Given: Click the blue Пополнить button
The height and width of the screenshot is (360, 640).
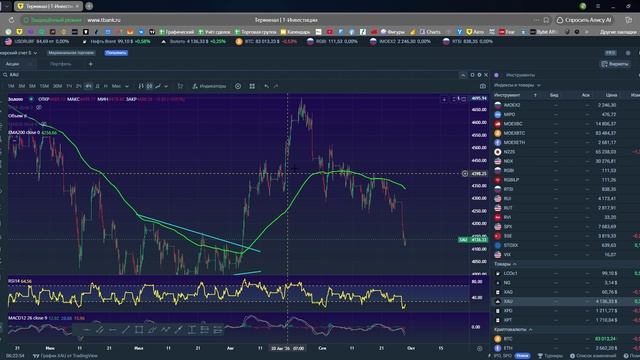Looking at the screenshot, I should [x=116, y=53].
